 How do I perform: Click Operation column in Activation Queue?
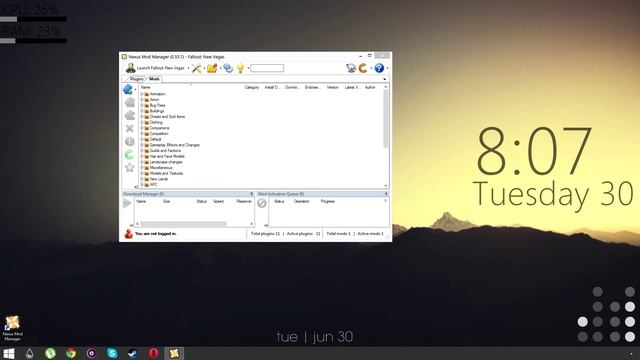[x=302, y=201]
